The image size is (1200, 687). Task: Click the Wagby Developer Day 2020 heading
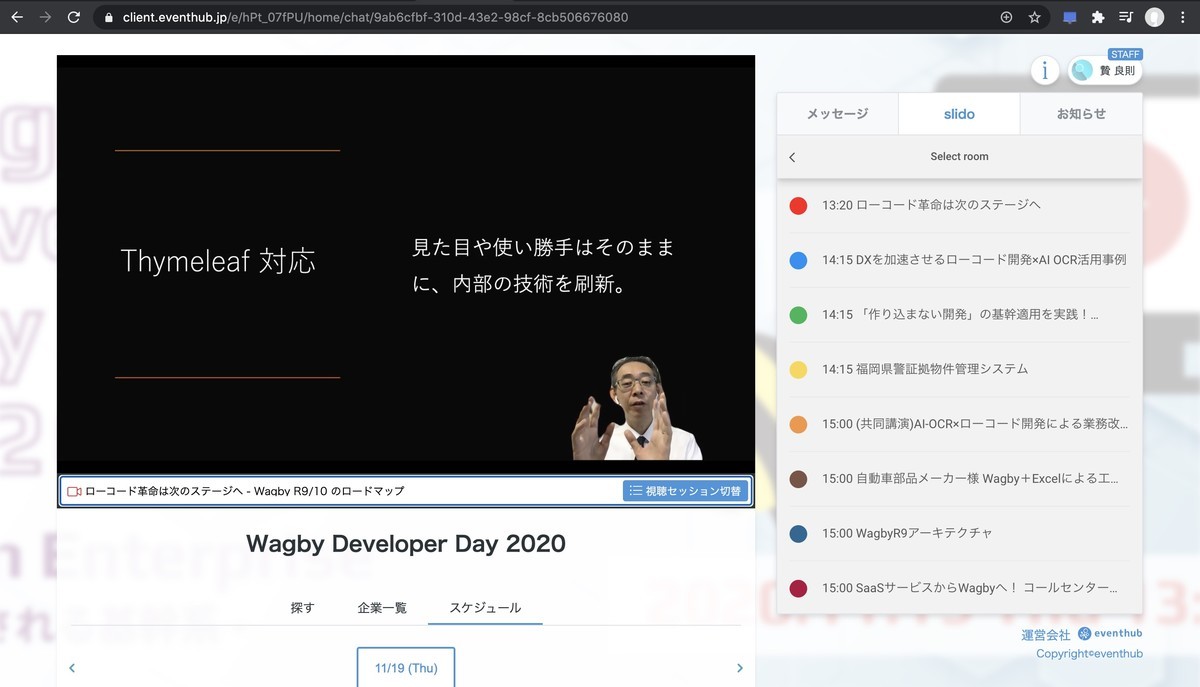[x=406, y=544]
